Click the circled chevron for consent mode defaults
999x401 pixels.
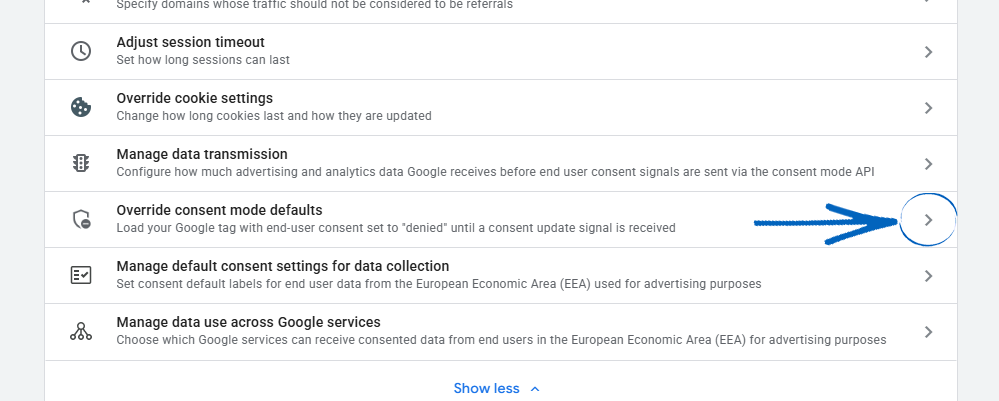click(x=928, y=220)
